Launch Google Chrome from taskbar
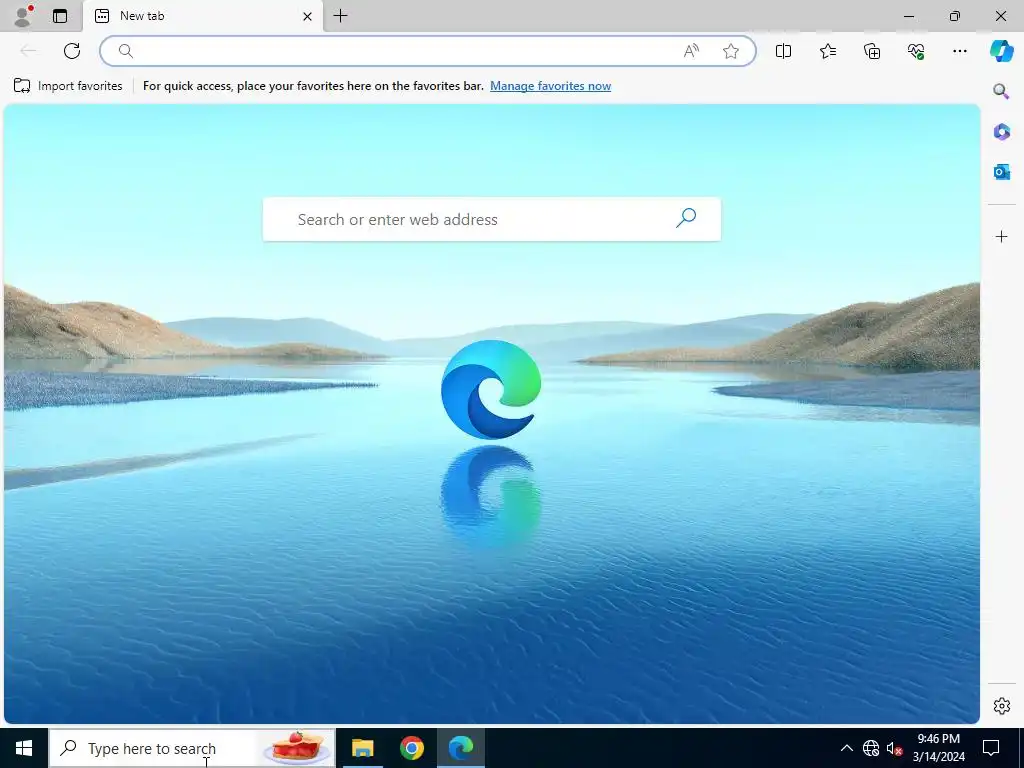This screenshot has height=768, width=1024. (411, 748)
